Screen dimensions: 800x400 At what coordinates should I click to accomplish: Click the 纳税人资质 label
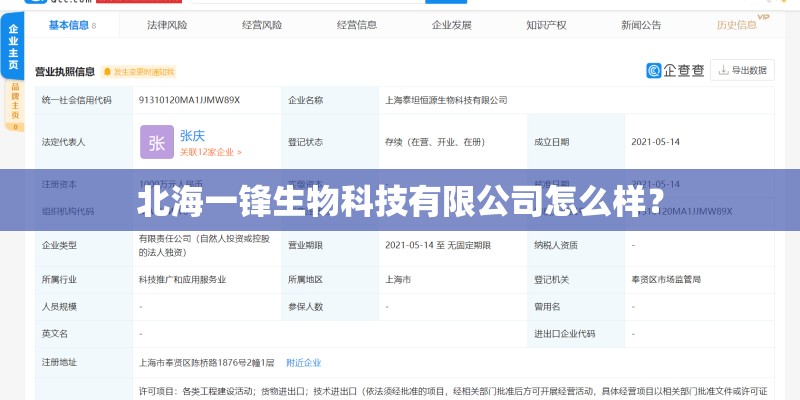click(x=556, y=245)
